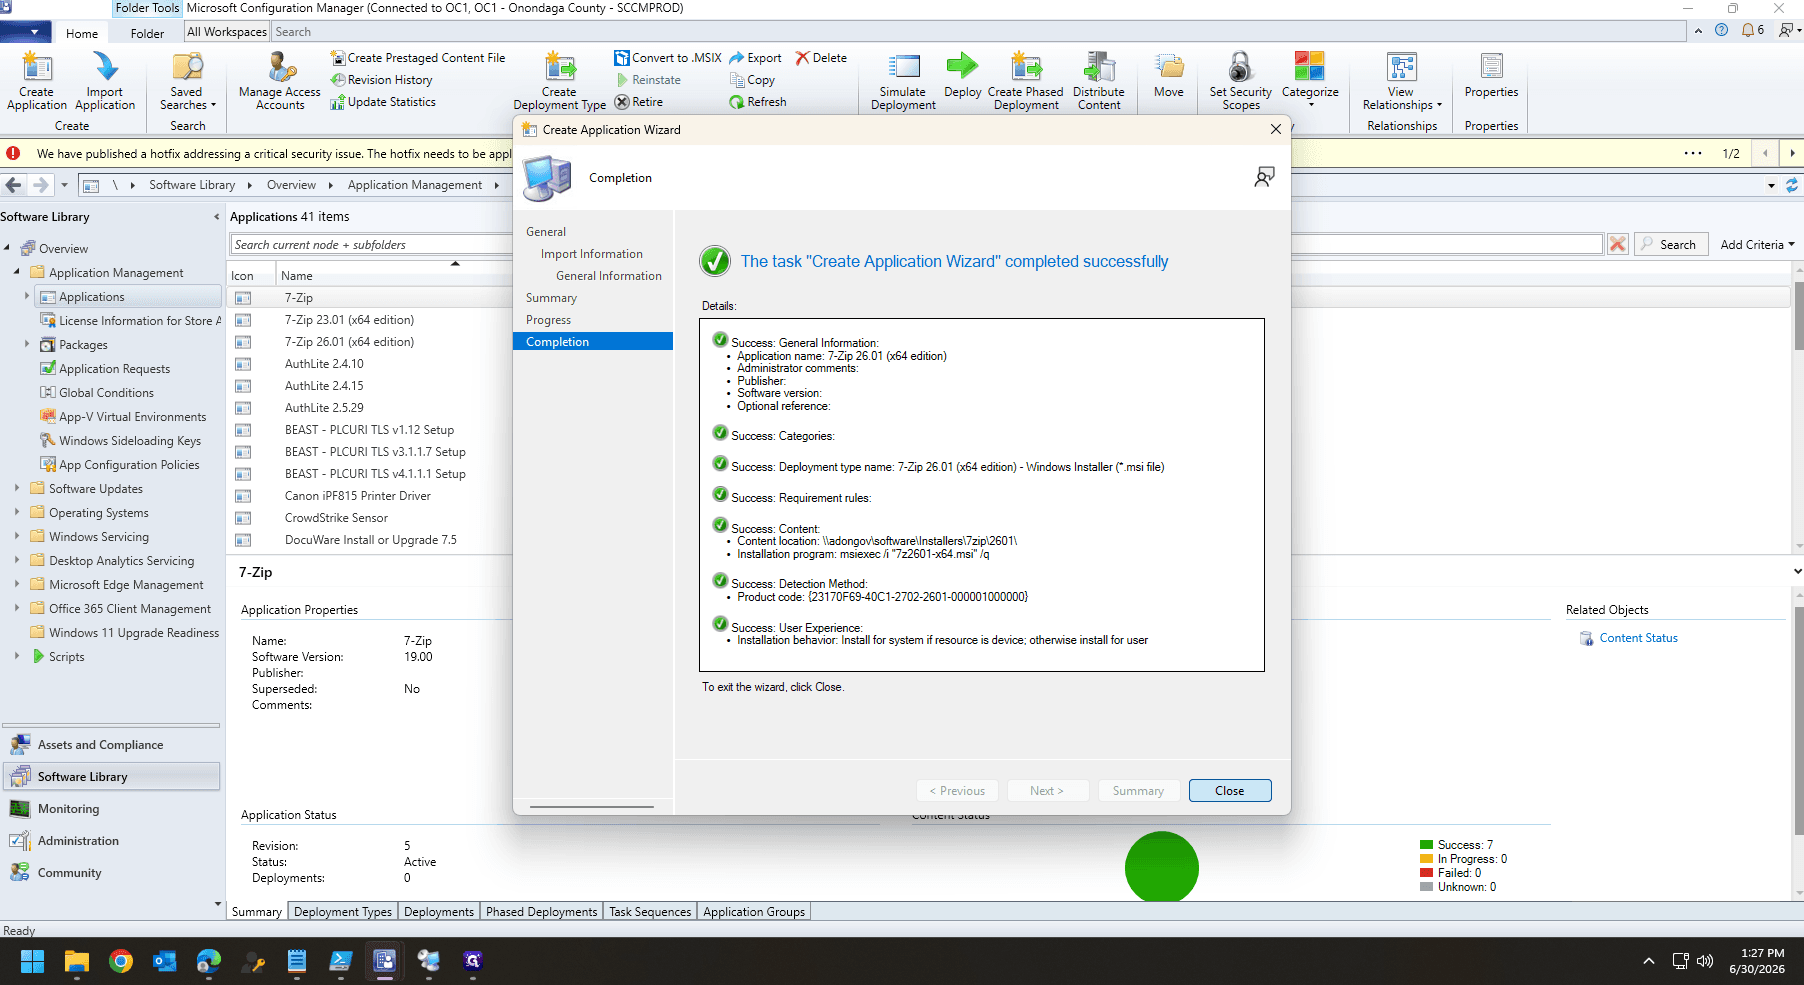Click Update Statistics
Screen dimensions: 1804x985
(383, 102)
